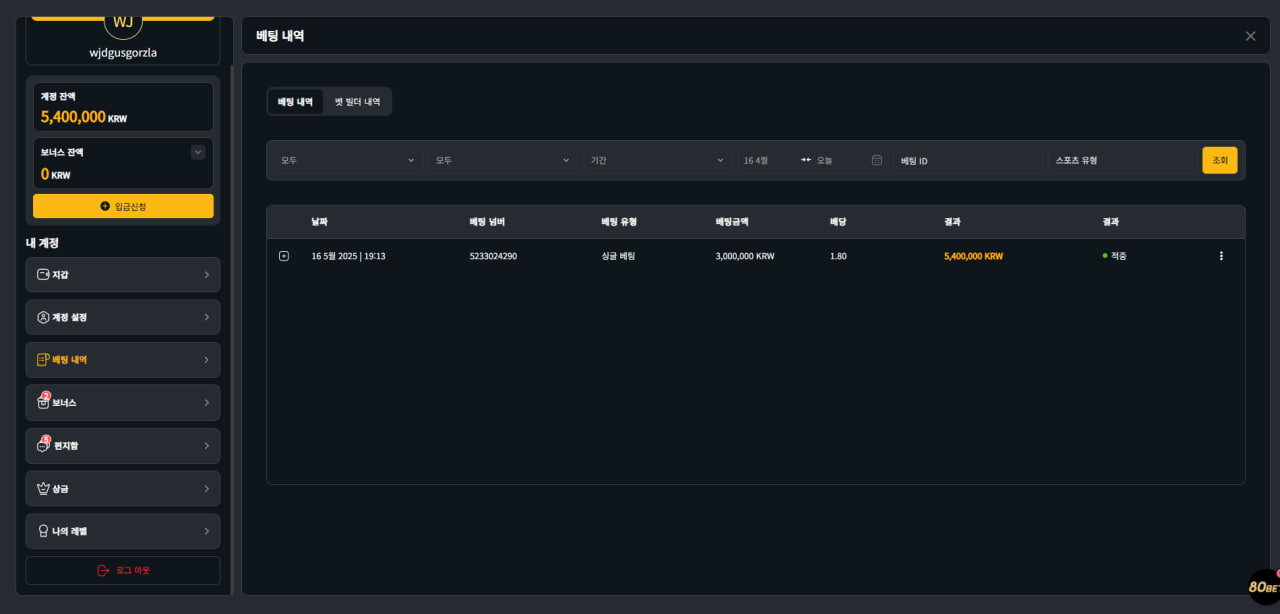Open the first 모두 filter dropdown

(x=347, y=160)
